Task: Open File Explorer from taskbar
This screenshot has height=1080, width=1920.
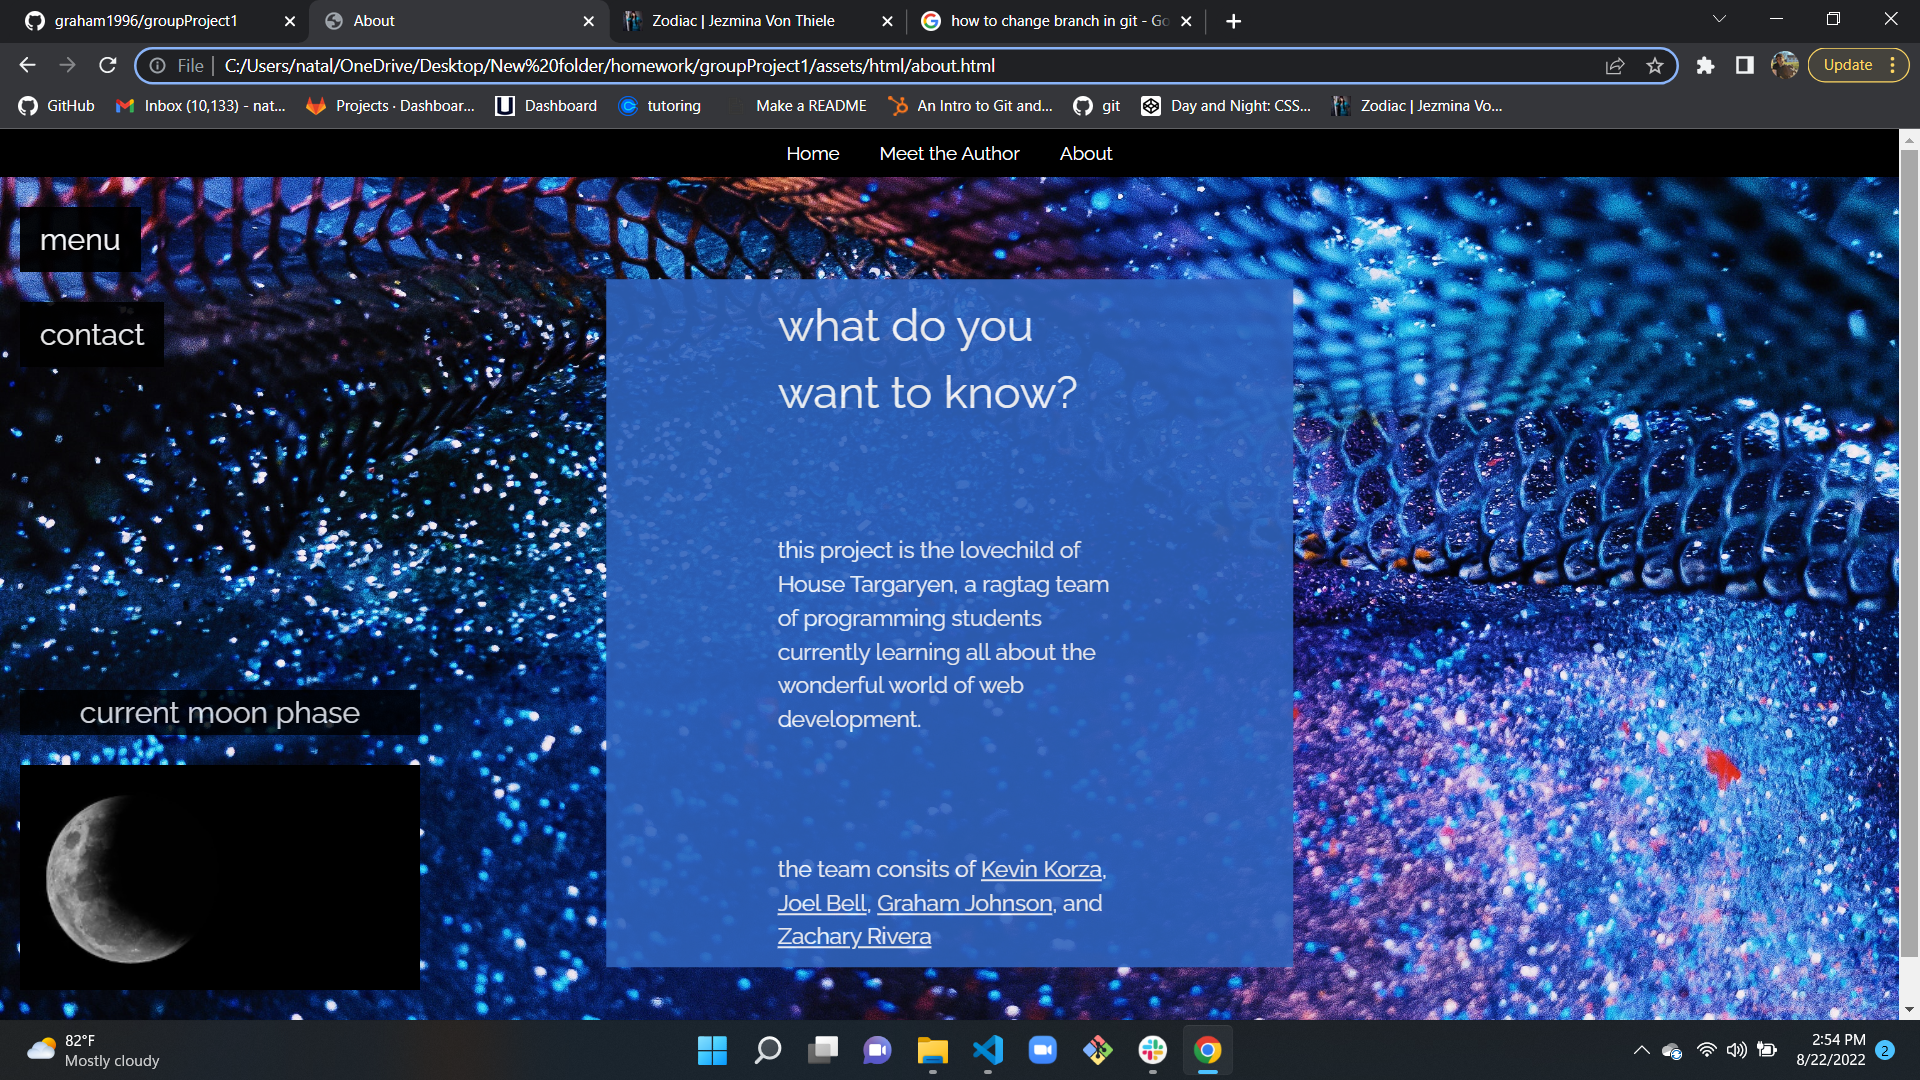Action: (x=933, y=1050)
